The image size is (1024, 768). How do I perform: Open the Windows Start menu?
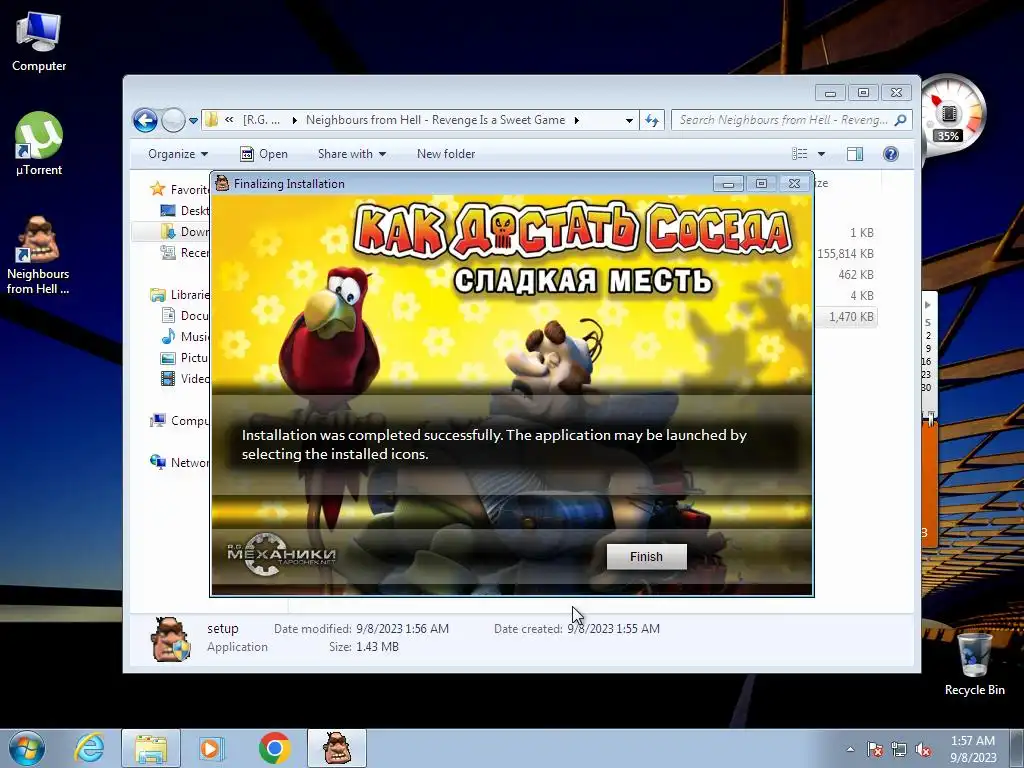pyautogui.click(x=27, y=748)
